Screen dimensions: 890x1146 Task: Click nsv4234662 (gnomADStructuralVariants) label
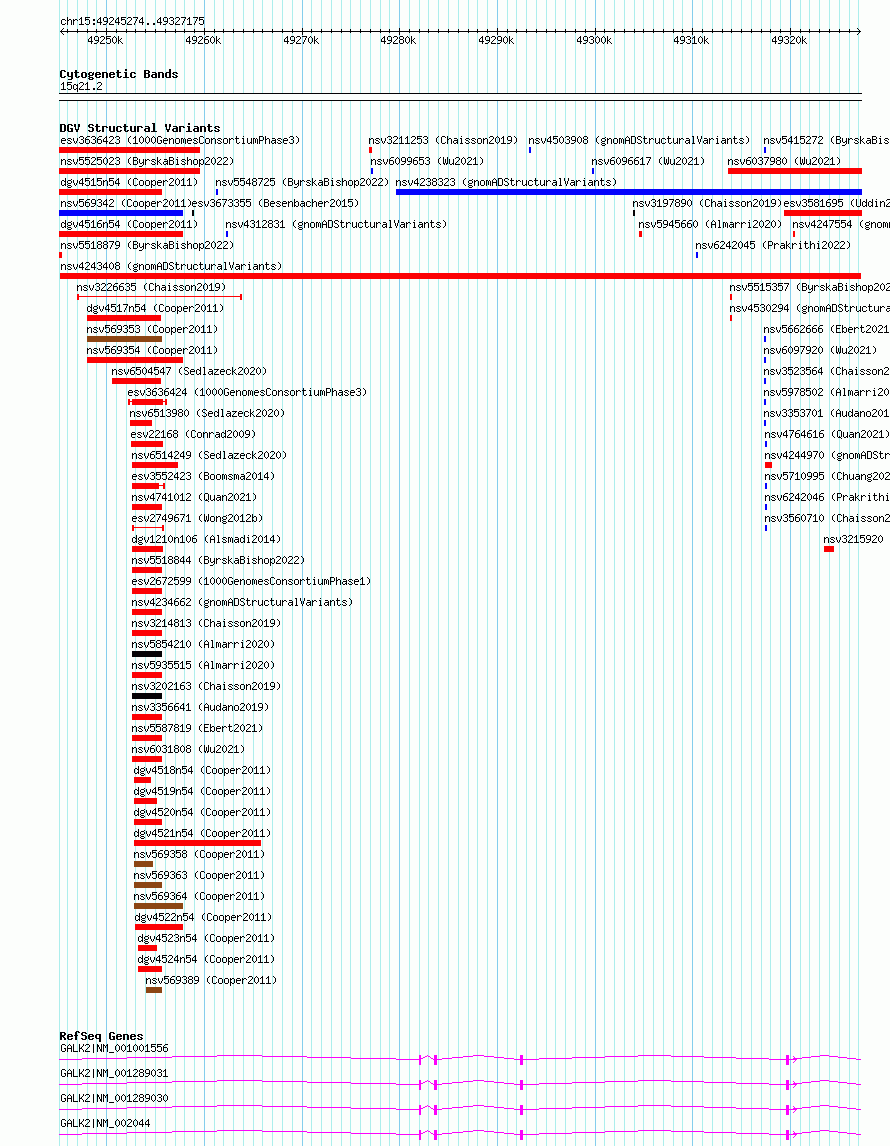[242, 603]
